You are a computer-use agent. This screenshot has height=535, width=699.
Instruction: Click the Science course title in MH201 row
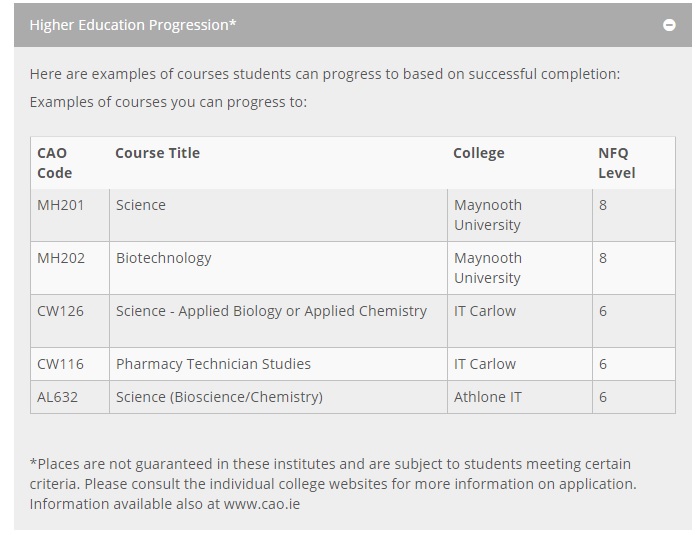pos(140,206)
